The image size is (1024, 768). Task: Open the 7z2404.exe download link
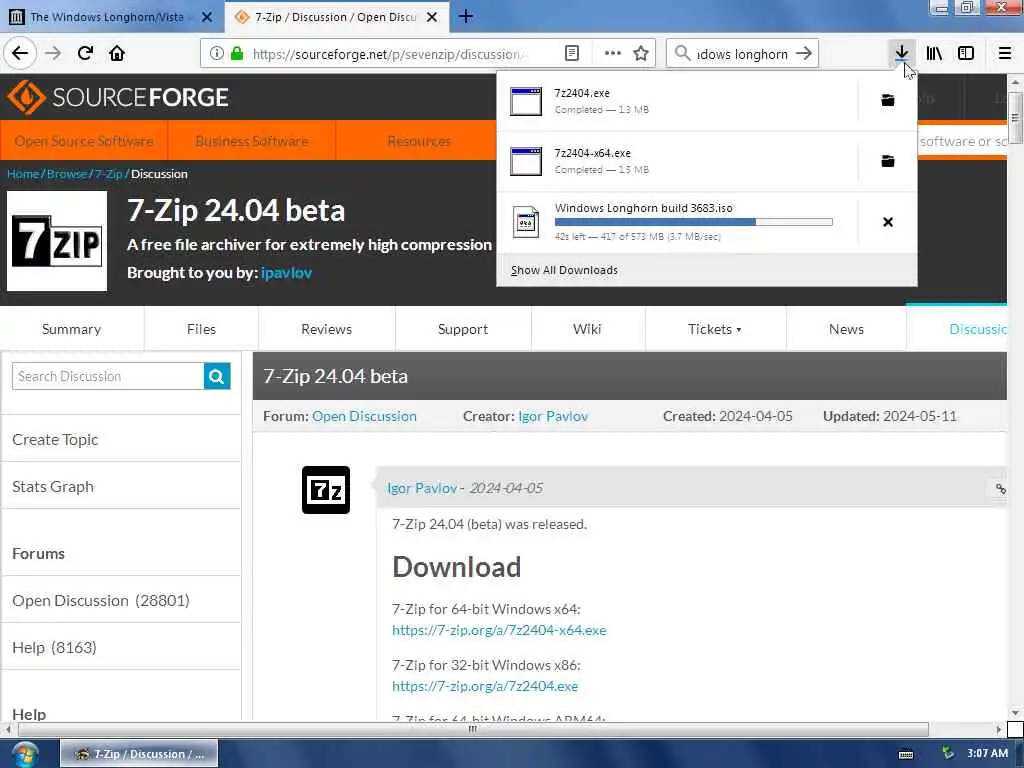[x=485, y=686]
